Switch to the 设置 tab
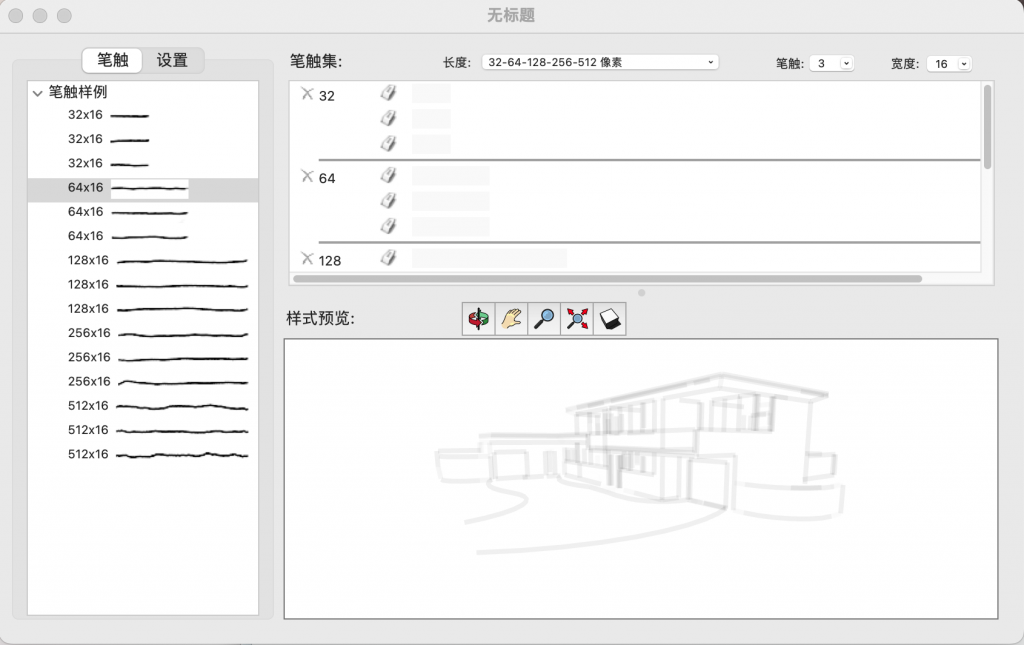 (173, 60)
